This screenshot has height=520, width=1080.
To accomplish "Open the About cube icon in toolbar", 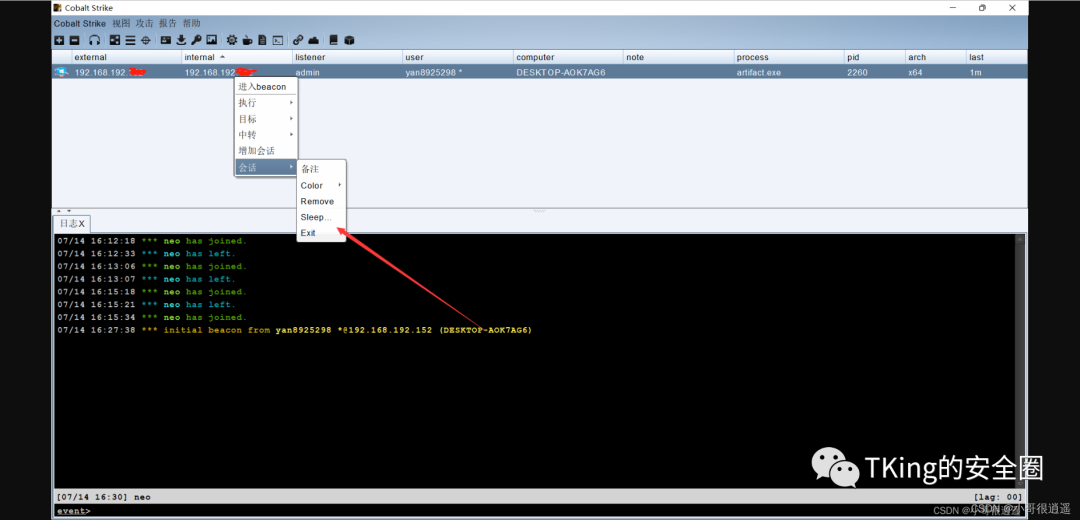I will [349, 41].
